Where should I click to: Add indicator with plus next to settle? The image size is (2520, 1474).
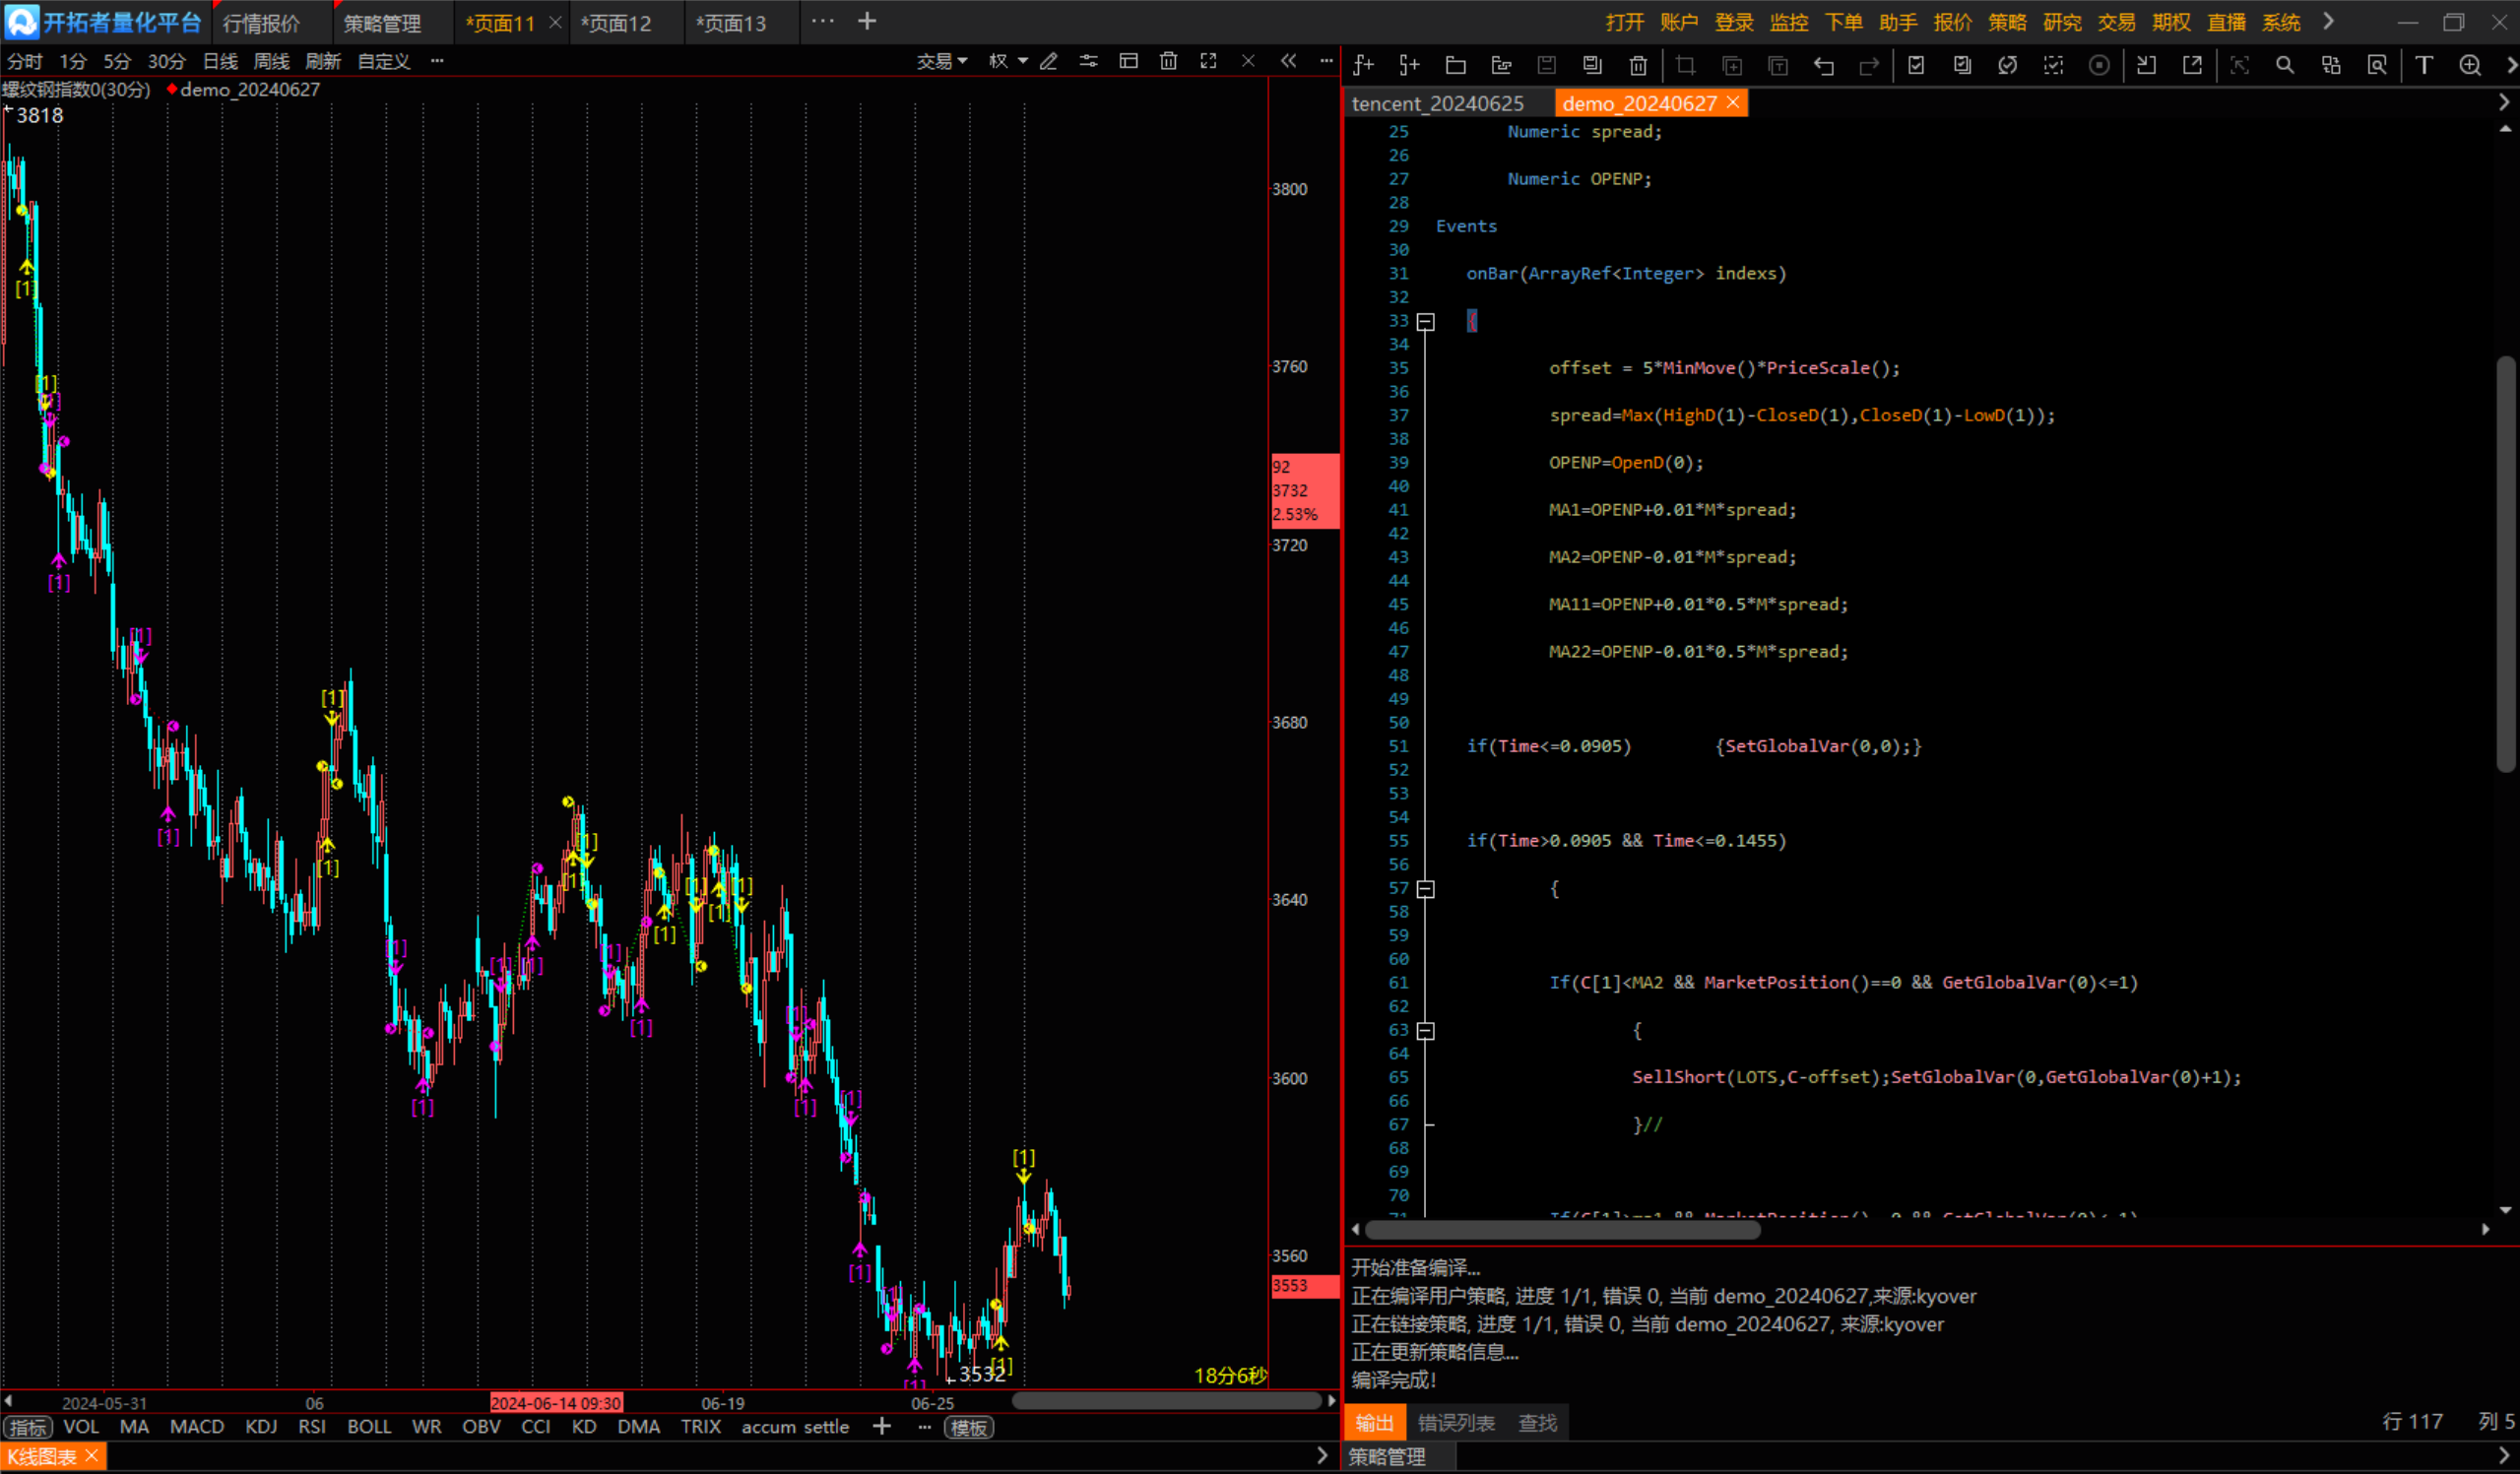(881, 1426)
